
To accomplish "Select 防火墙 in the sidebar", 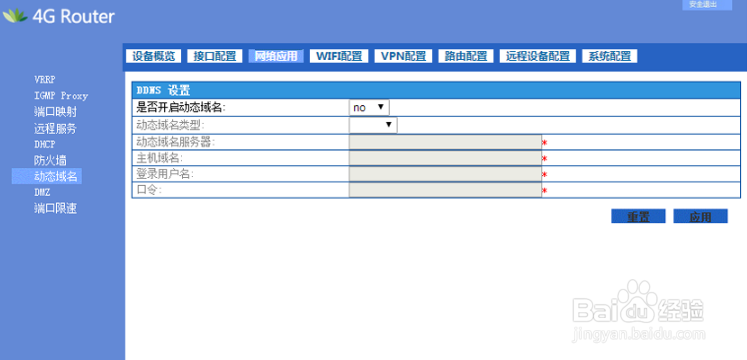I will click(50, 160).
